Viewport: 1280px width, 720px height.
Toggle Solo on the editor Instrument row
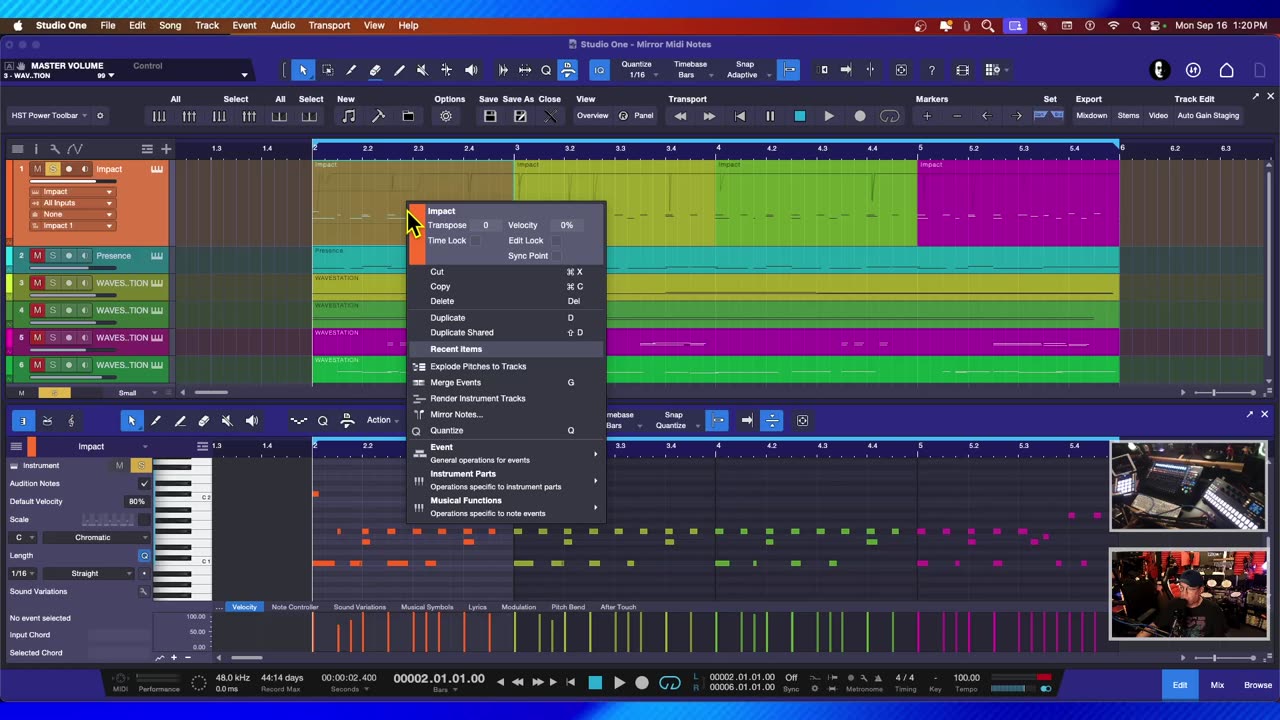coord(141,465)
